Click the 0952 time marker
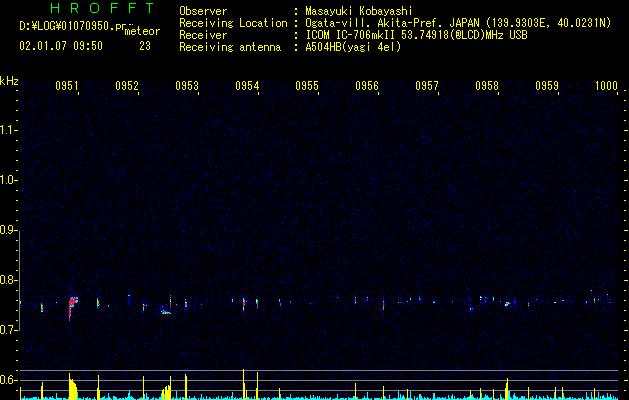This screenshot has width=629, height=400. (127, 86)
